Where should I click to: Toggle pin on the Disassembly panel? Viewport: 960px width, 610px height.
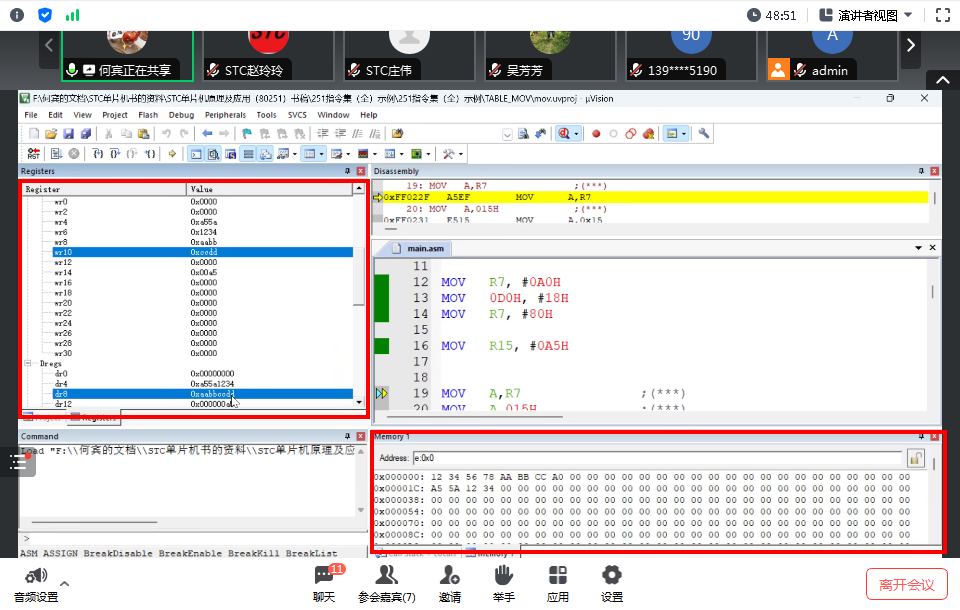pos(921,171)
